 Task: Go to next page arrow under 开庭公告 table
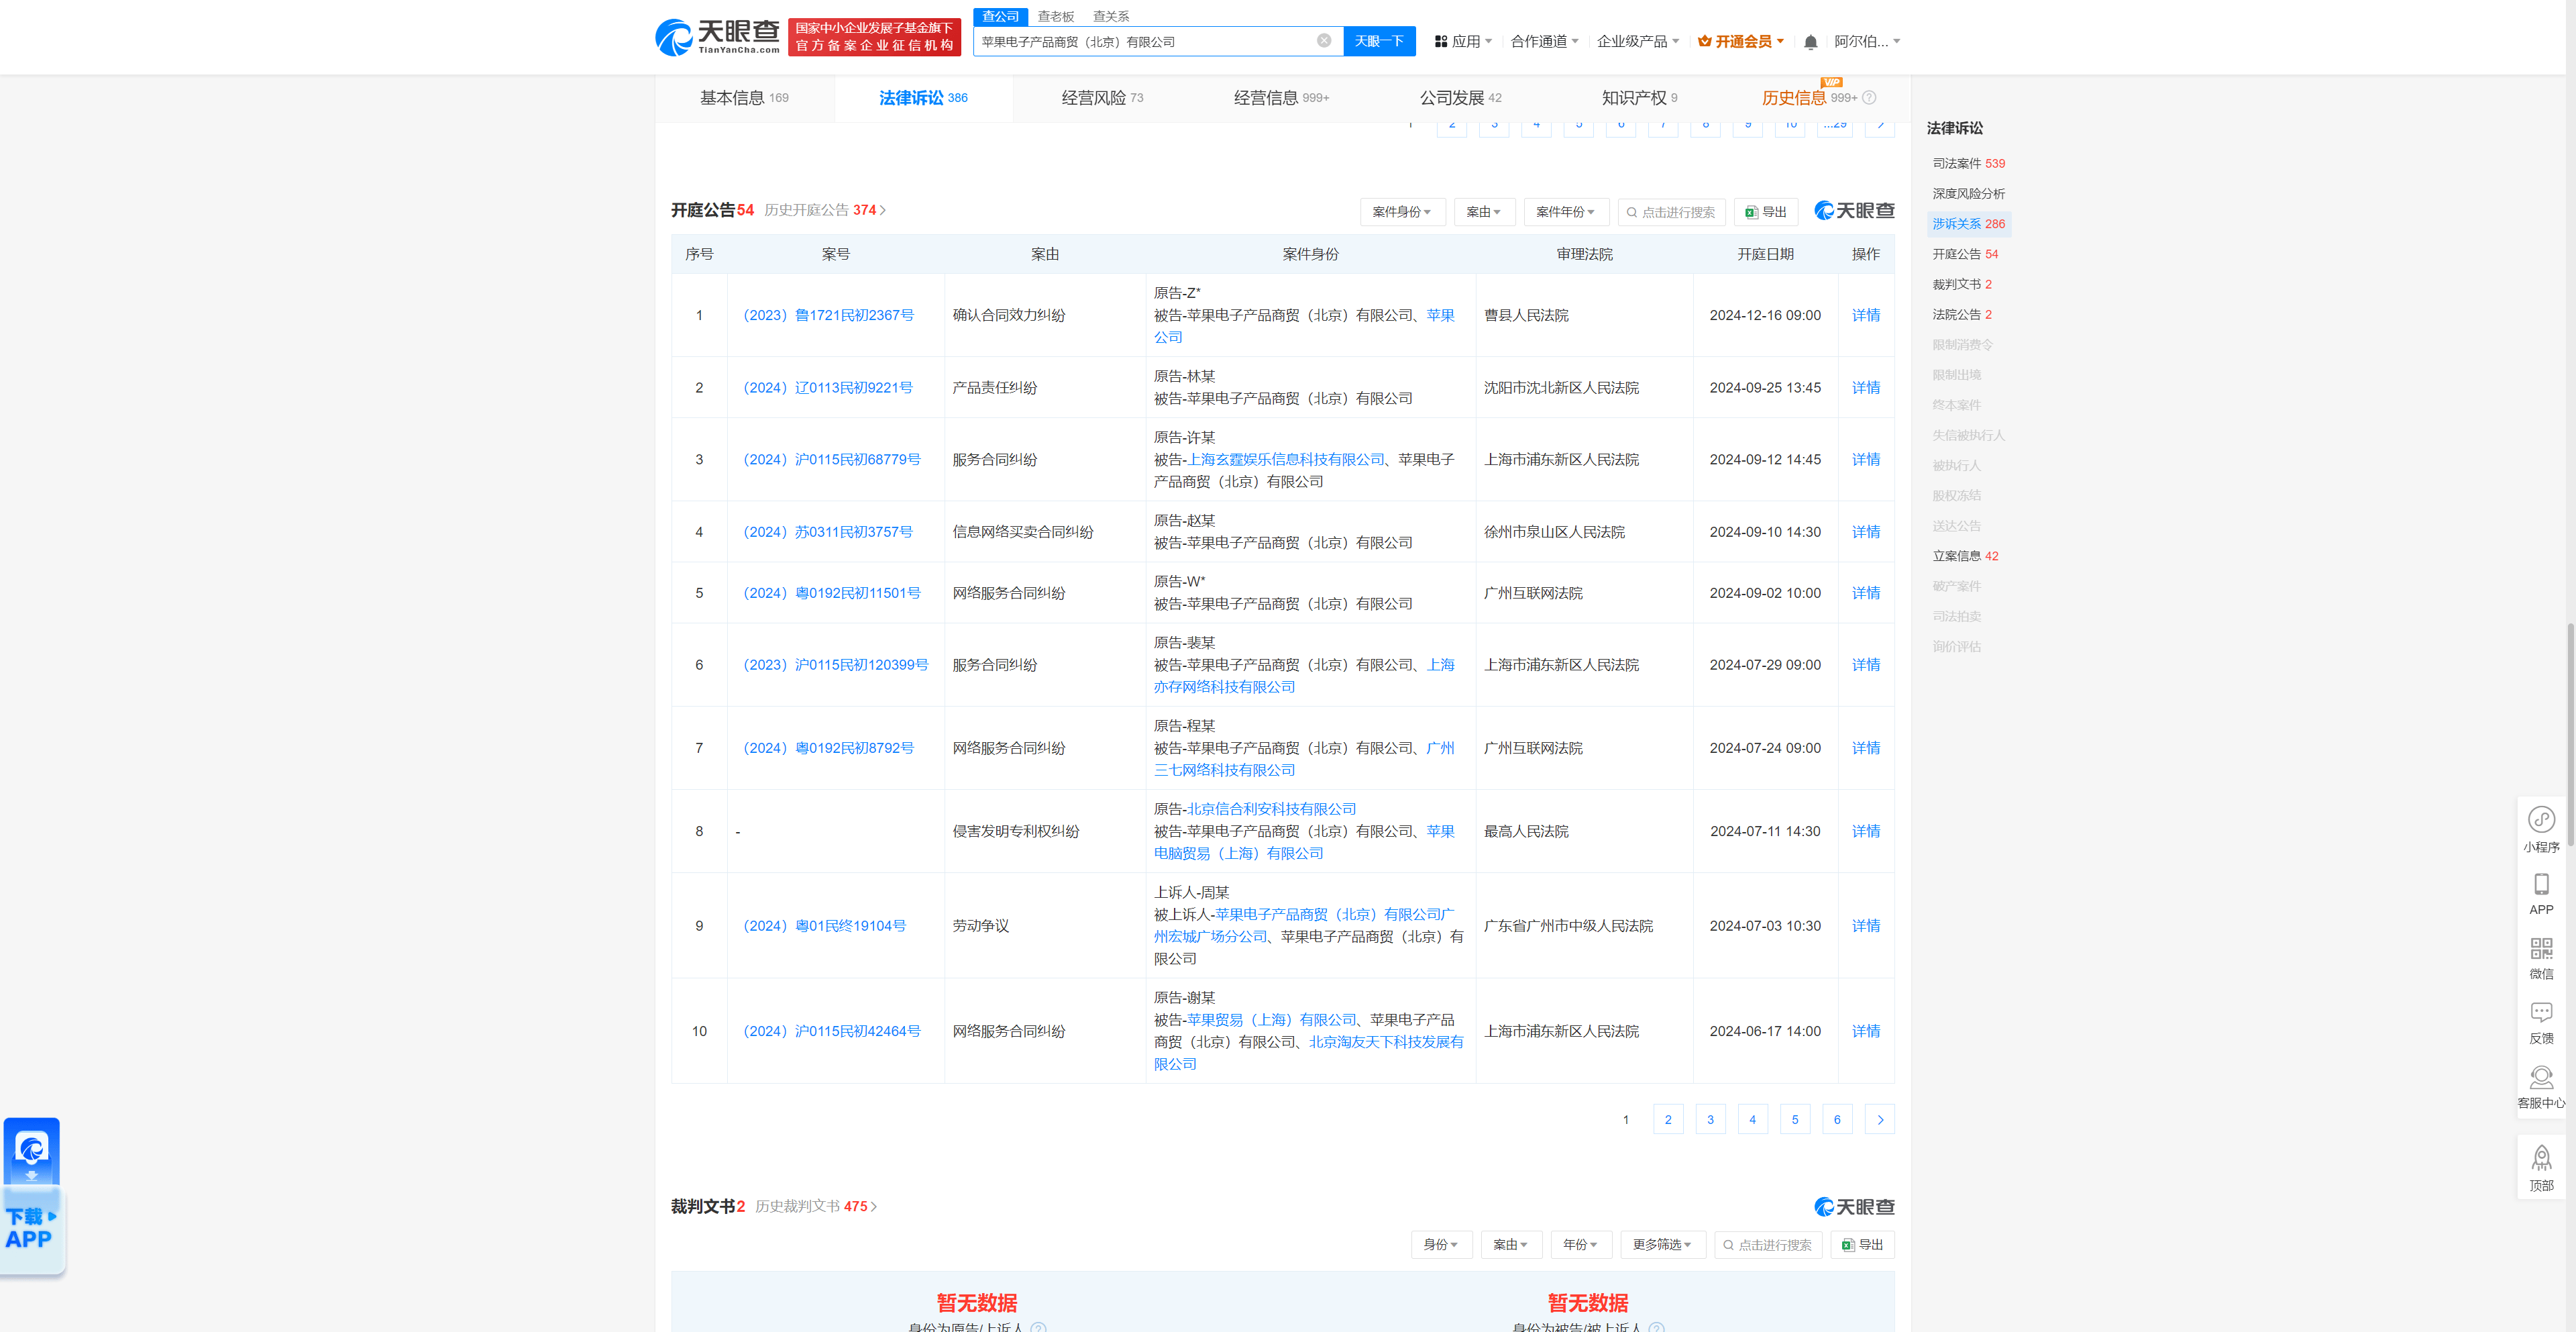pyautogui.click(x=1880, y=1120)
